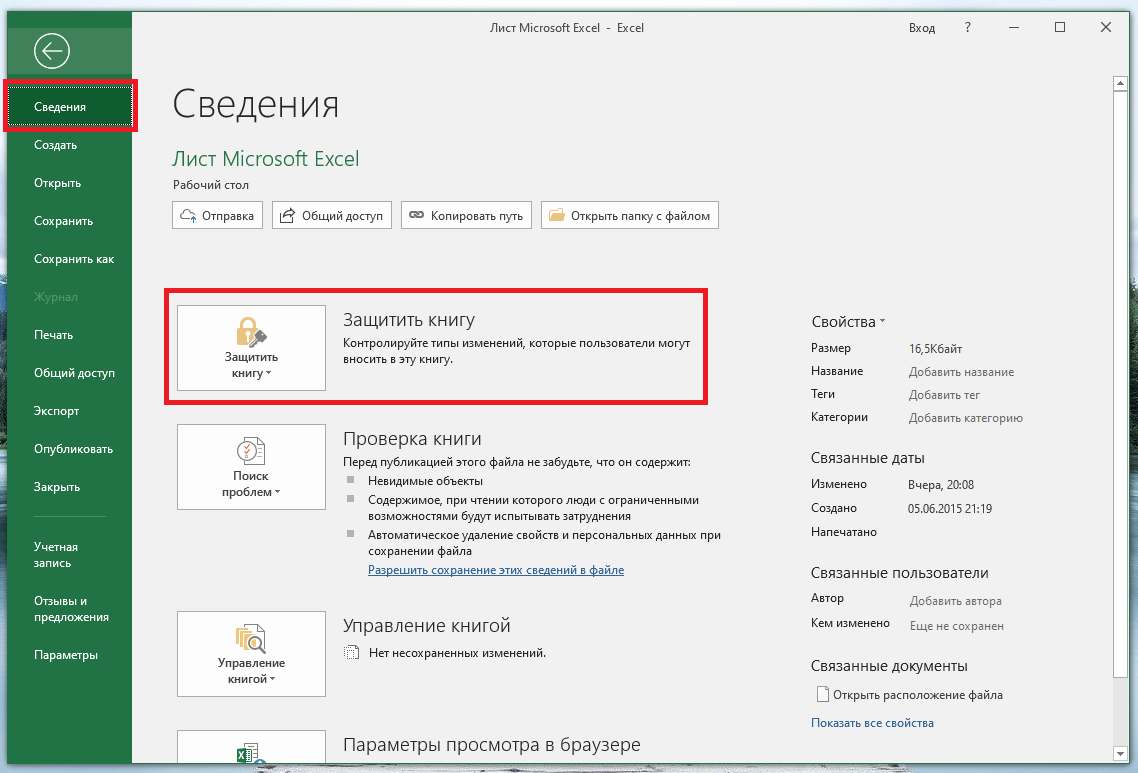Click the scrollbar down arrow
This screenshot has height=773, width=1138.
[1119, 754]
